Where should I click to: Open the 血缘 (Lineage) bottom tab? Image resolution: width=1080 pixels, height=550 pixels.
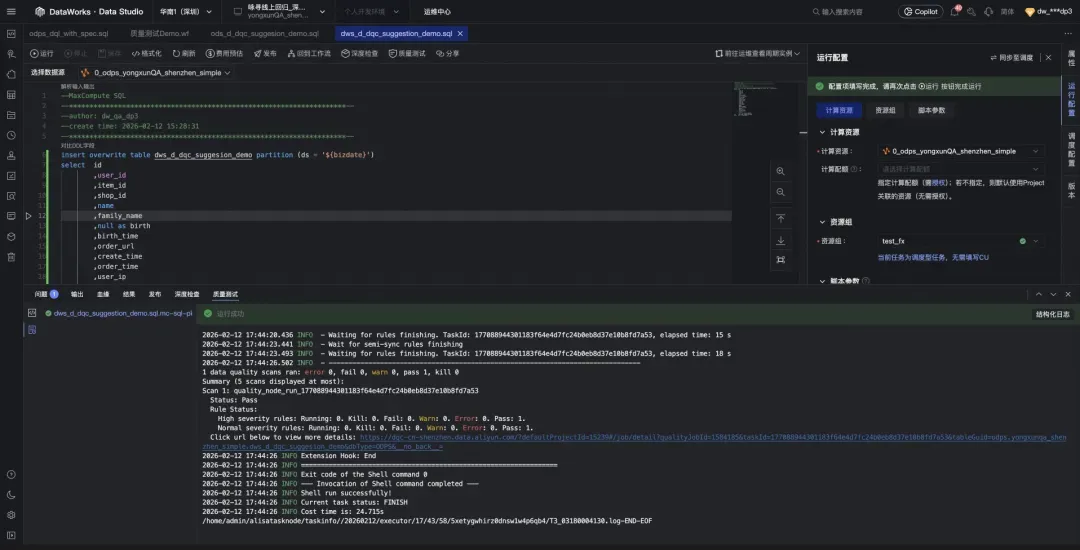pyautogui.click(x=103, y=294)
